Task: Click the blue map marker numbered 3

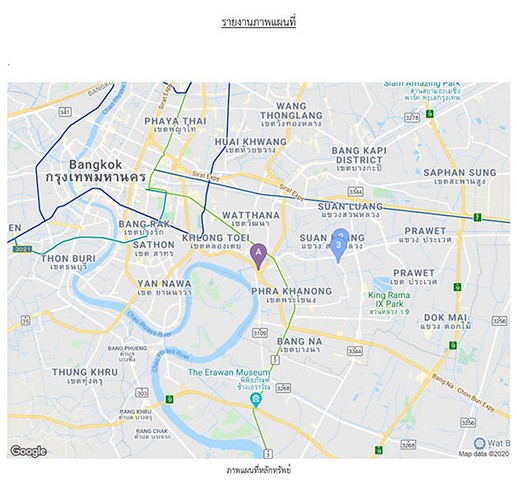Action: 338,249
